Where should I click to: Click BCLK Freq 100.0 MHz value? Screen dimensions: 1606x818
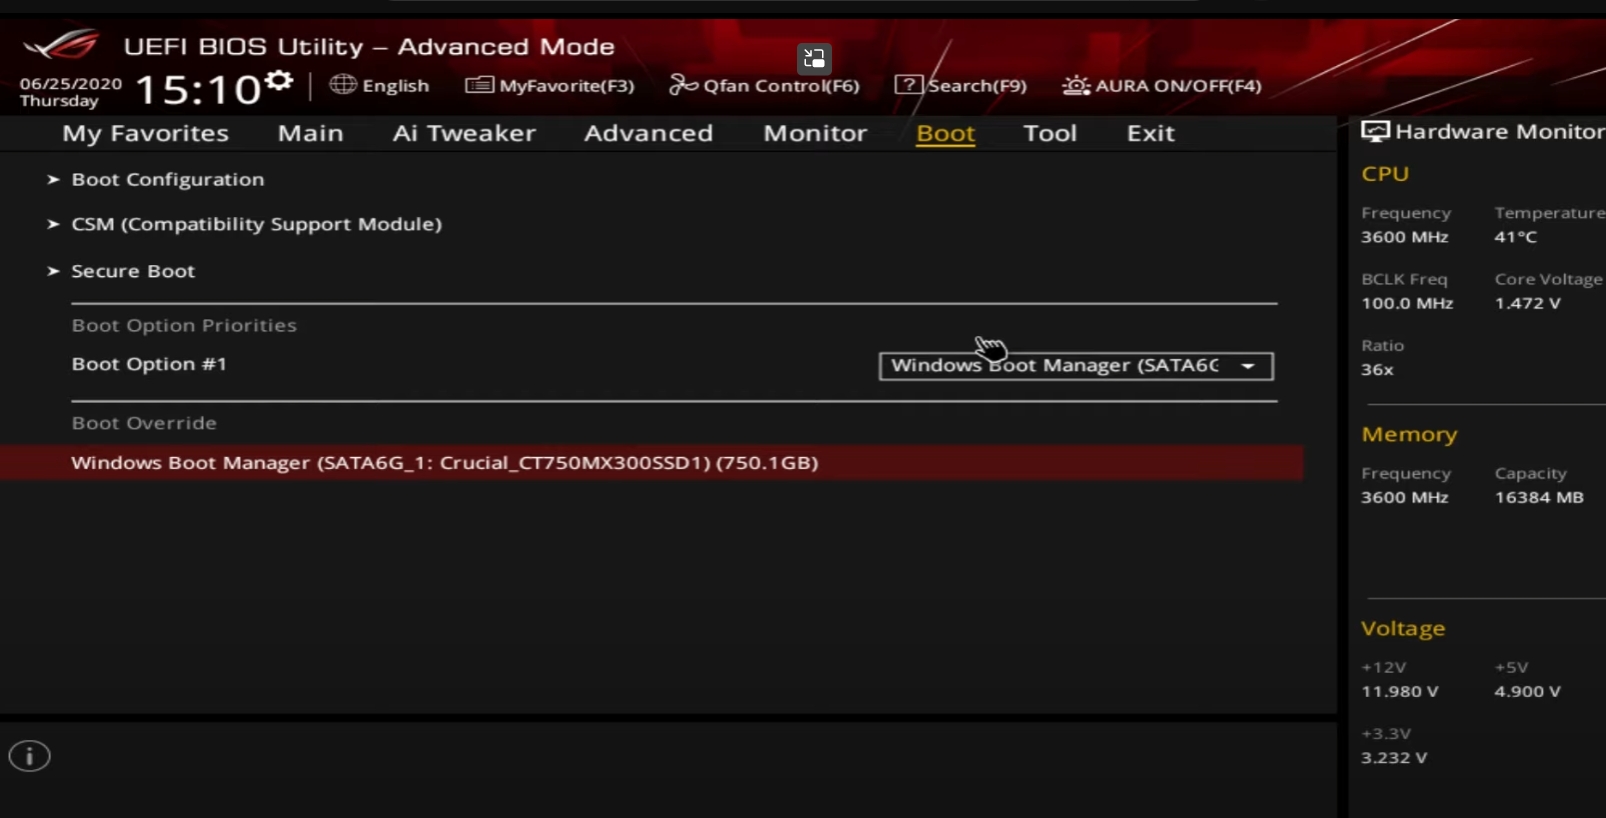pyautogui.click(x=1407, y=303)
